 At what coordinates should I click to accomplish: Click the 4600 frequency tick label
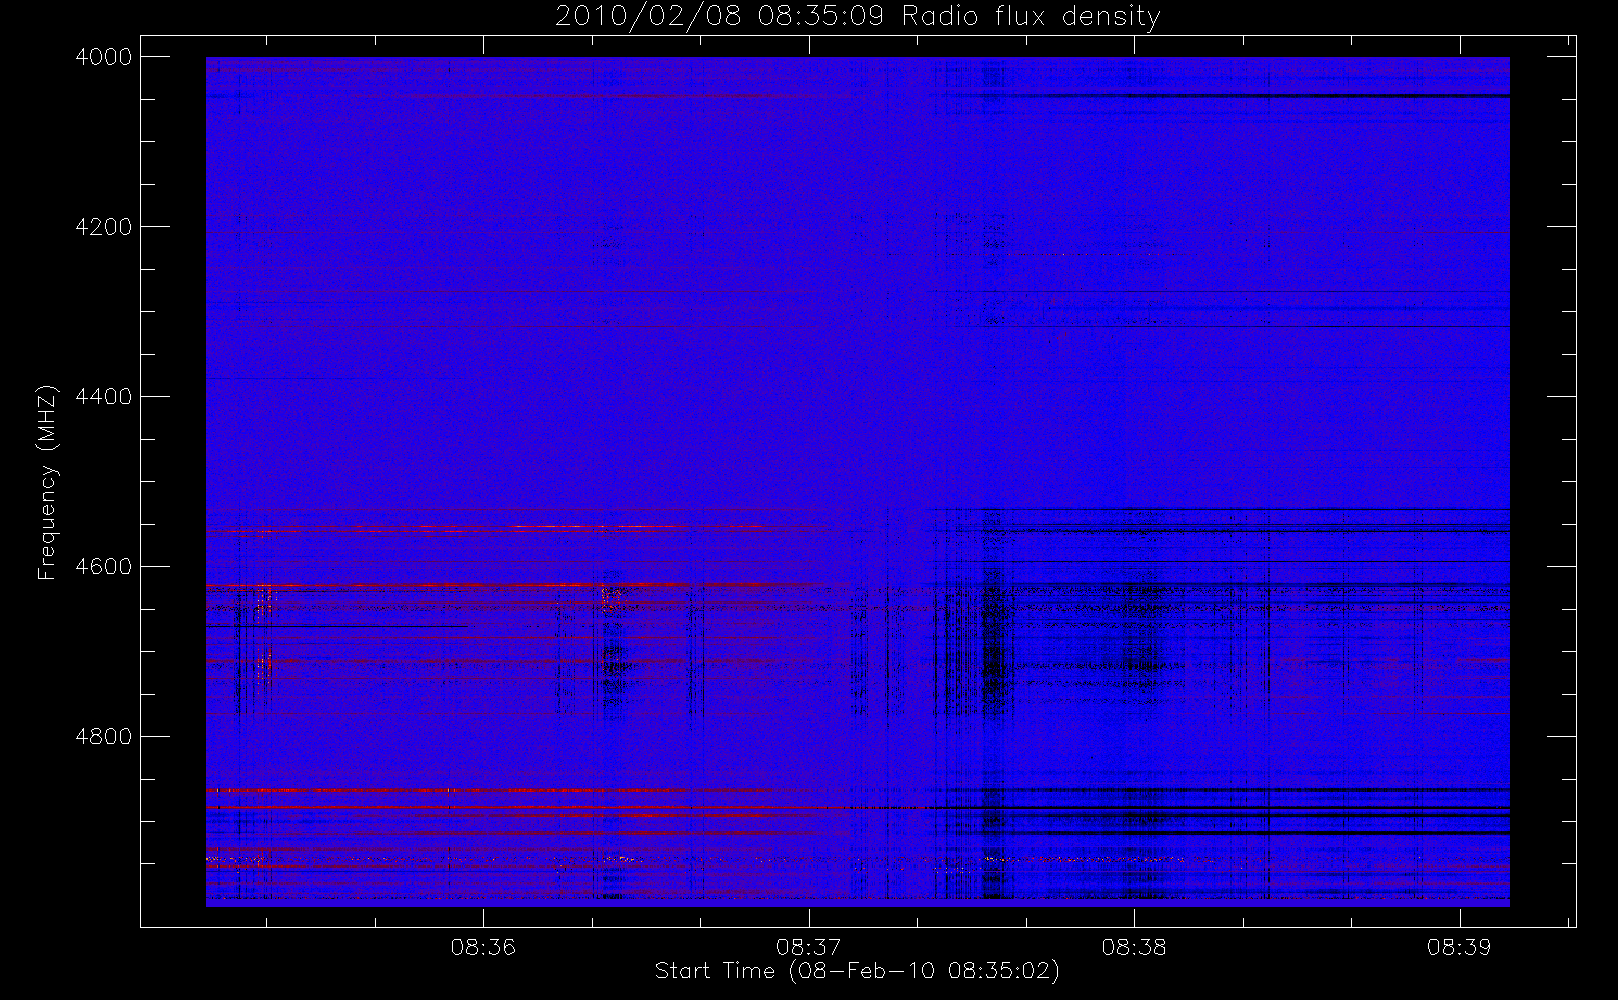(x=104, y=567)
